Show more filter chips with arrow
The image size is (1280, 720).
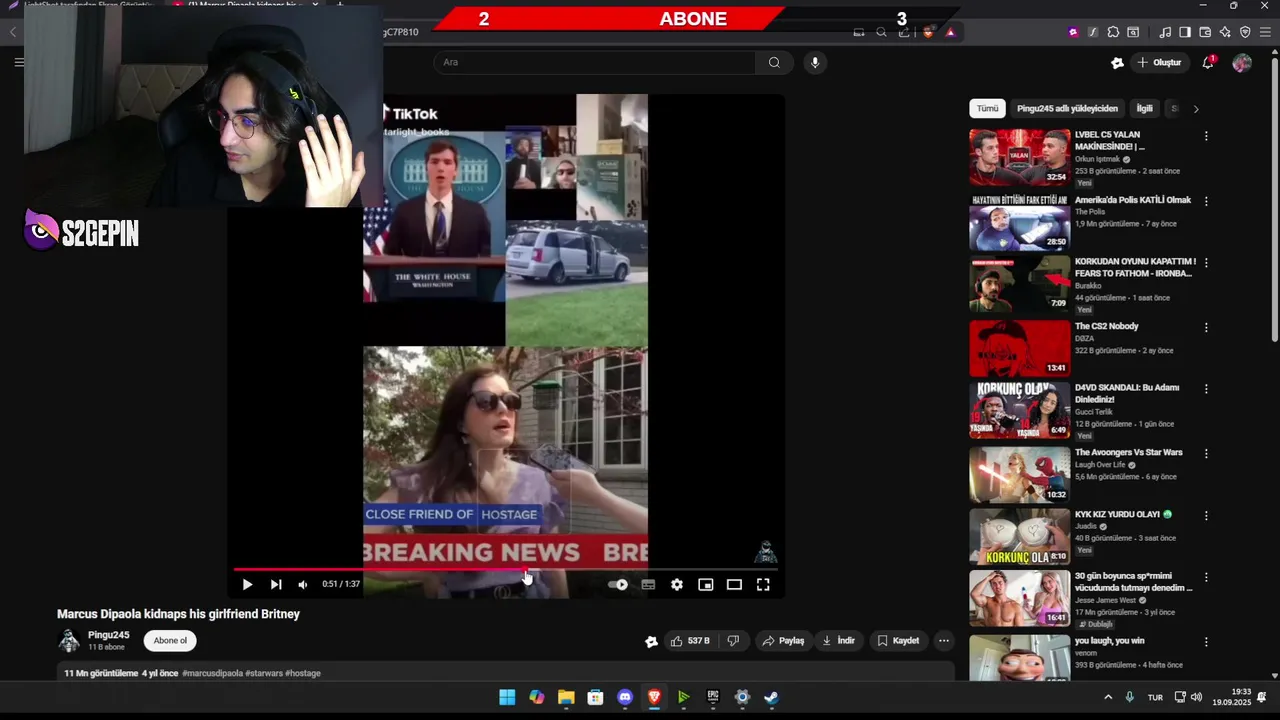point(1196,108)
